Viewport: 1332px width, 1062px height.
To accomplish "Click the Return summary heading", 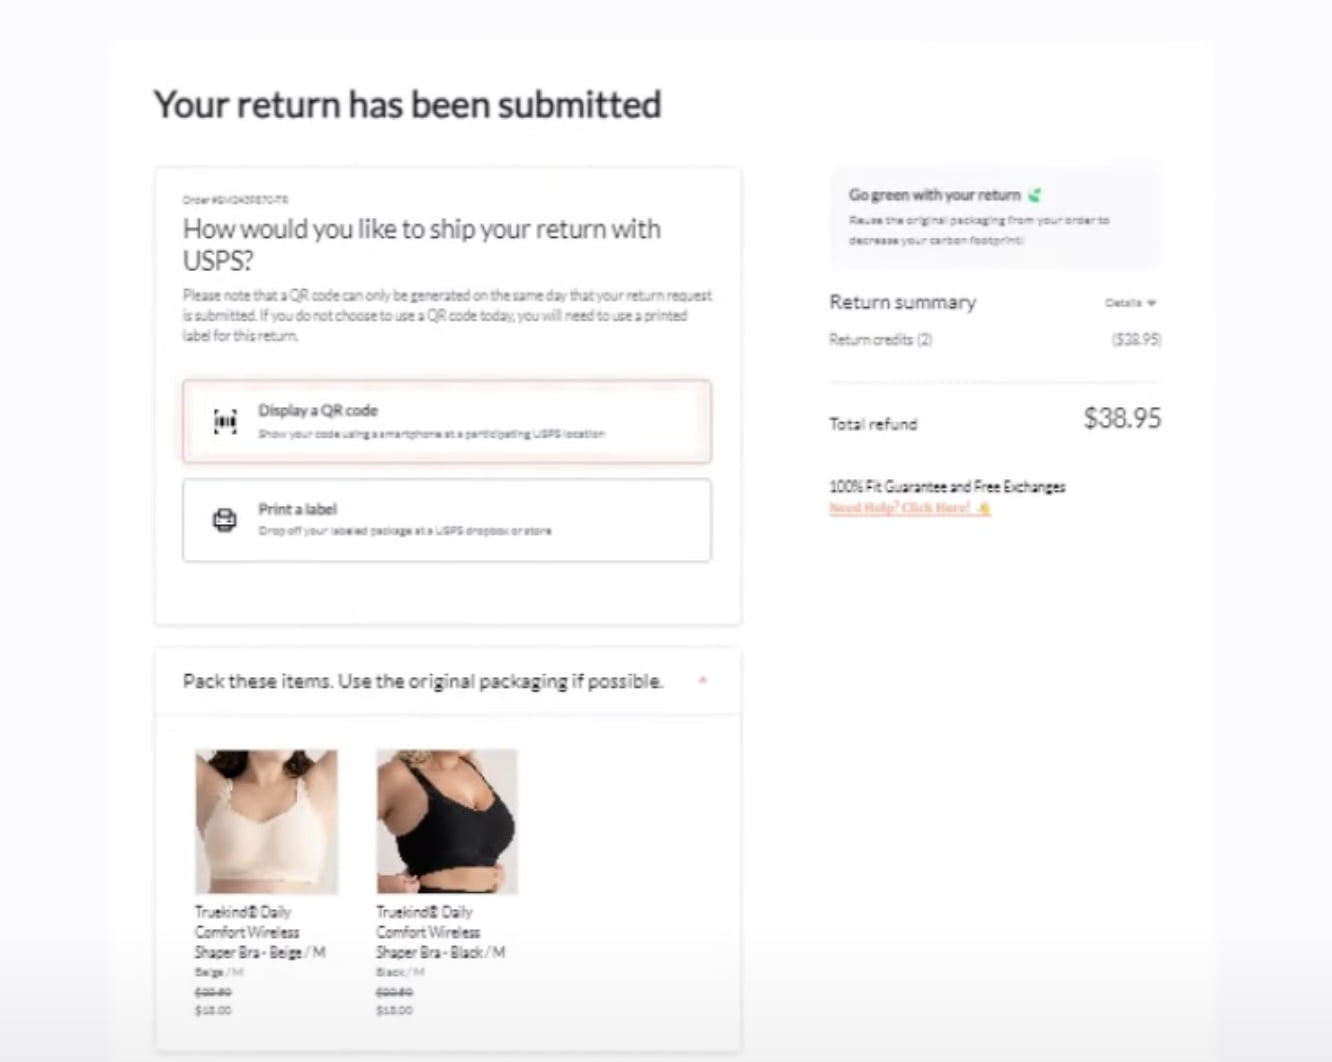I will point(902,302).
